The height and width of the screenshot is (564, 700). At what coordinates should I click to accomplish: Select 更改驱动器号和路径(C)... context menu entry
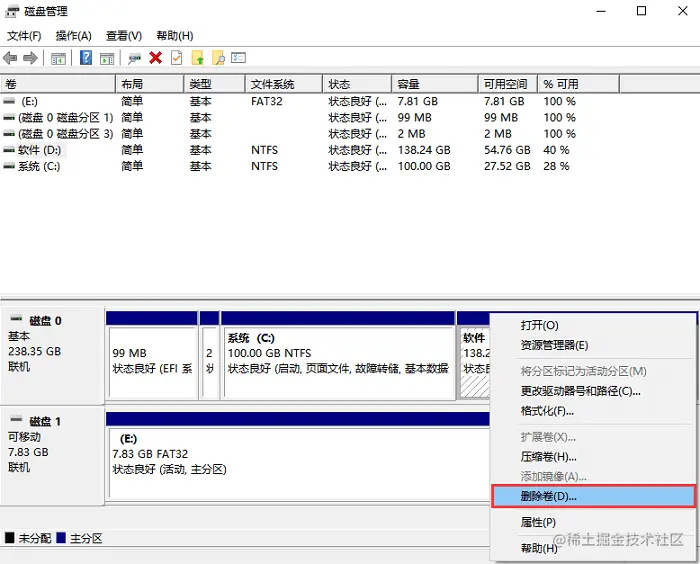(593, 391)
